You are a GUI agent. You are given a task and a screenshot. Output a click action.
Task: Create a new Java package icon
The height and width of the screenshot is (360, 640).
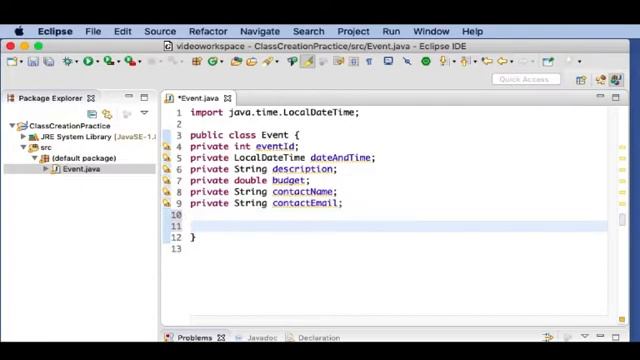tap(197, 61)
